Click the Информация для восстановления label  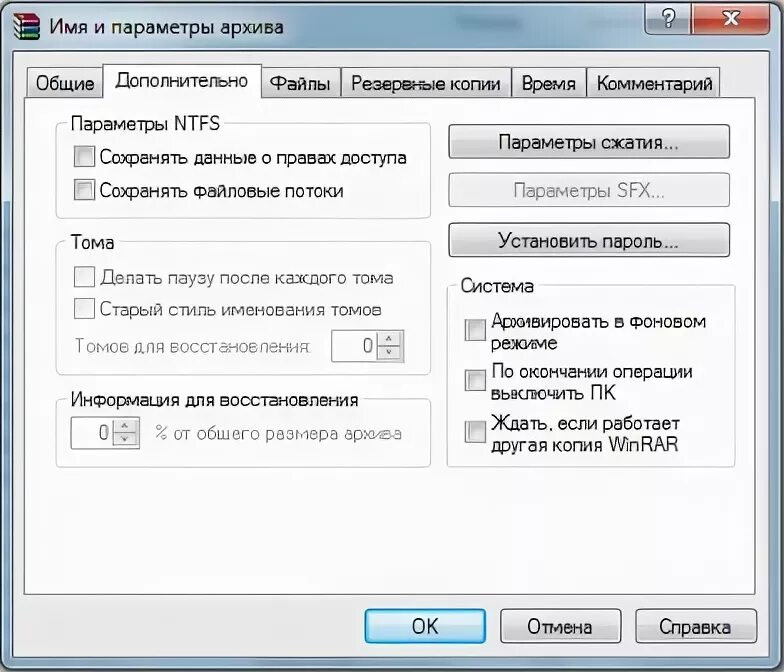pyautogui.click(x=214, y=400)
